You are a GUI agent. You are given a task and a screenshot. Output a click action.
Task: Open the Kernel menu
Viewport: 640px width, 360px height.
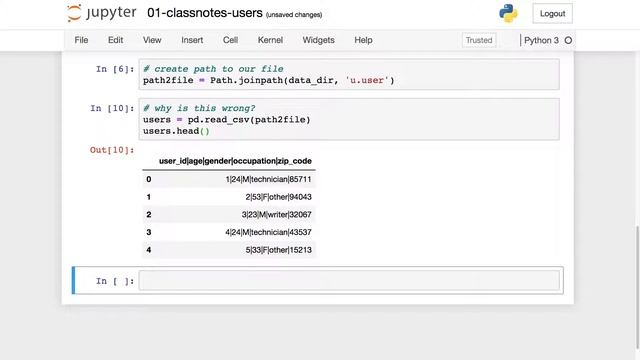point(270,40)
